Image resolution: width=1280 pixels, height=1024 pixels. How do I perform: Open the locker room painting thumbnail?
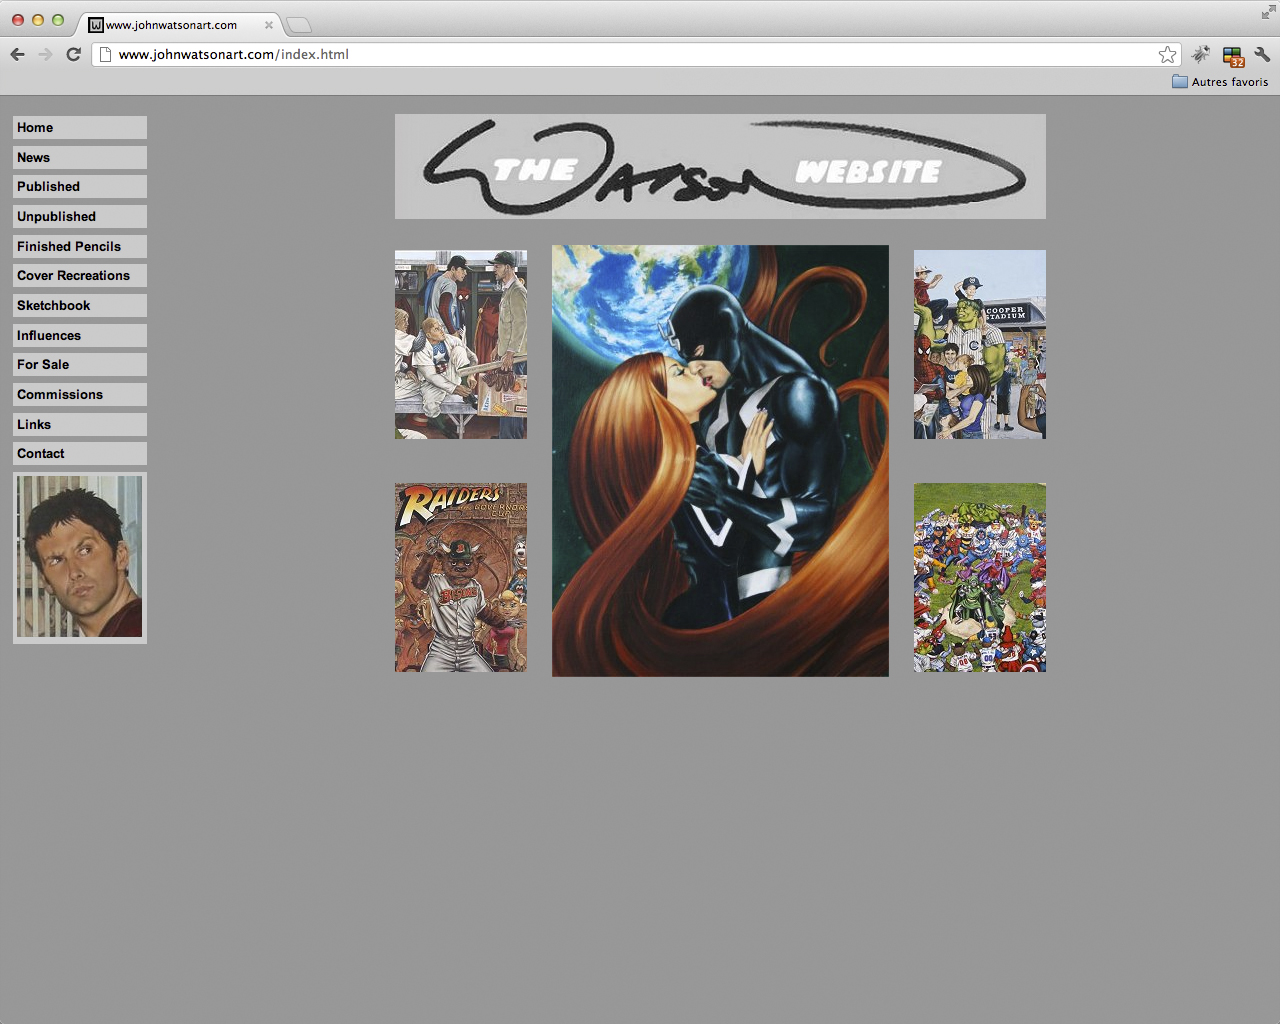[461, 345]
